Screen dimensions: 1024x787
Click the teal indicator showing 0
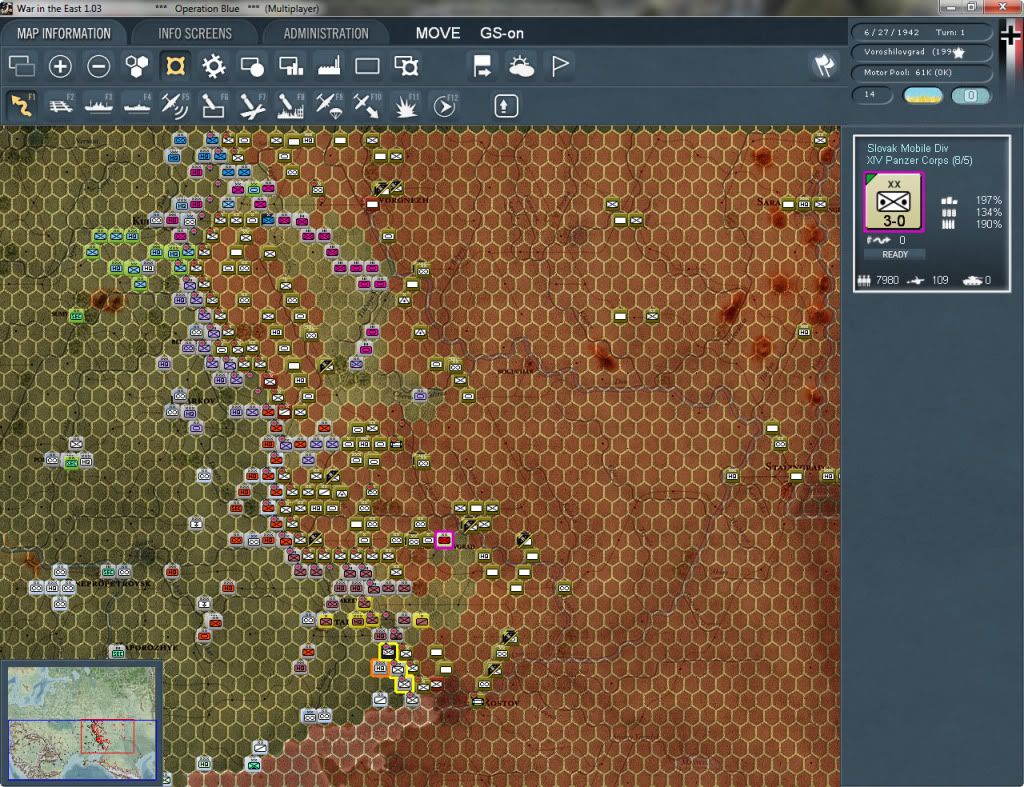point(970,96)
